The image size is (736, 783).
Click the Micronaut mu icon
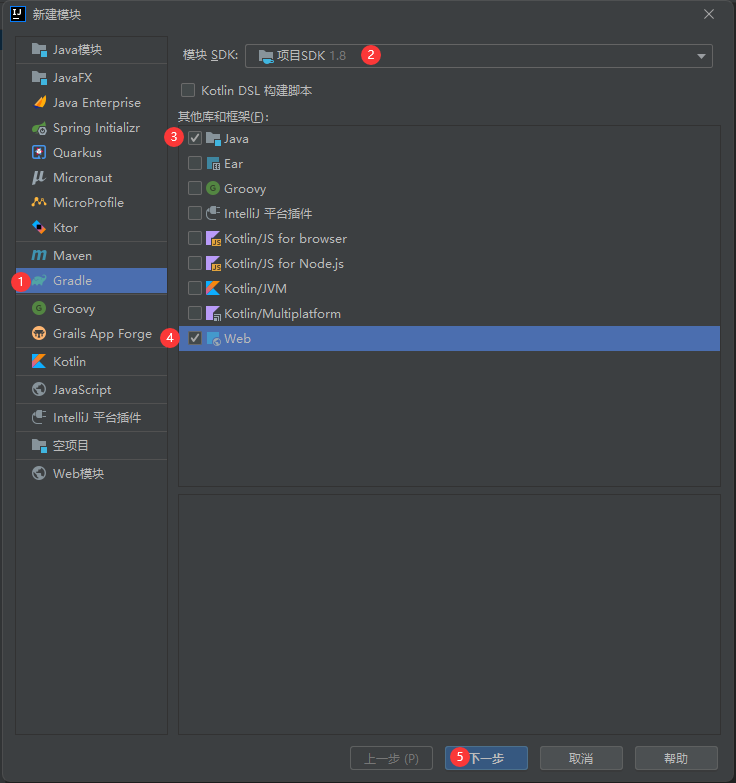coord(39,177)
